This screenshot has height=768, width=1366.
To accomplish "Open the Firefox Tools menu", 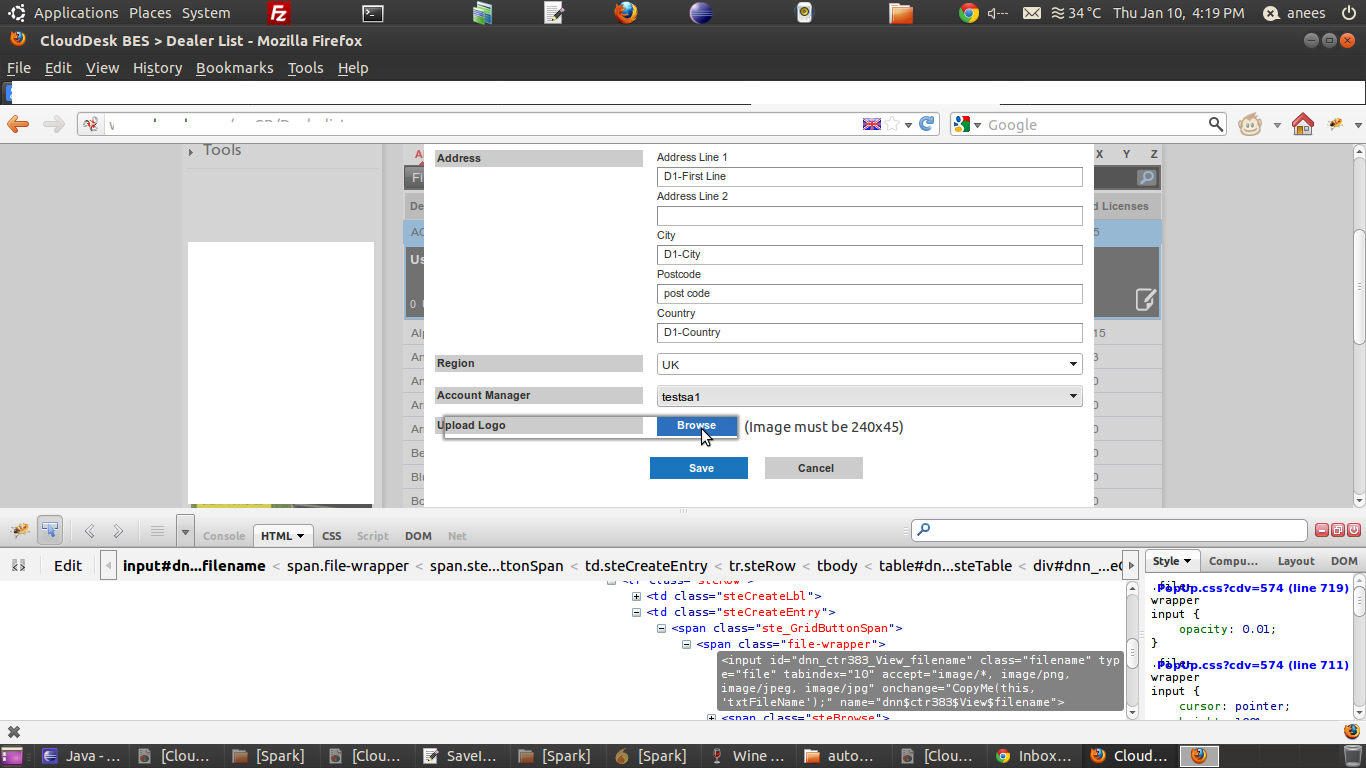I will pos(305,68).
